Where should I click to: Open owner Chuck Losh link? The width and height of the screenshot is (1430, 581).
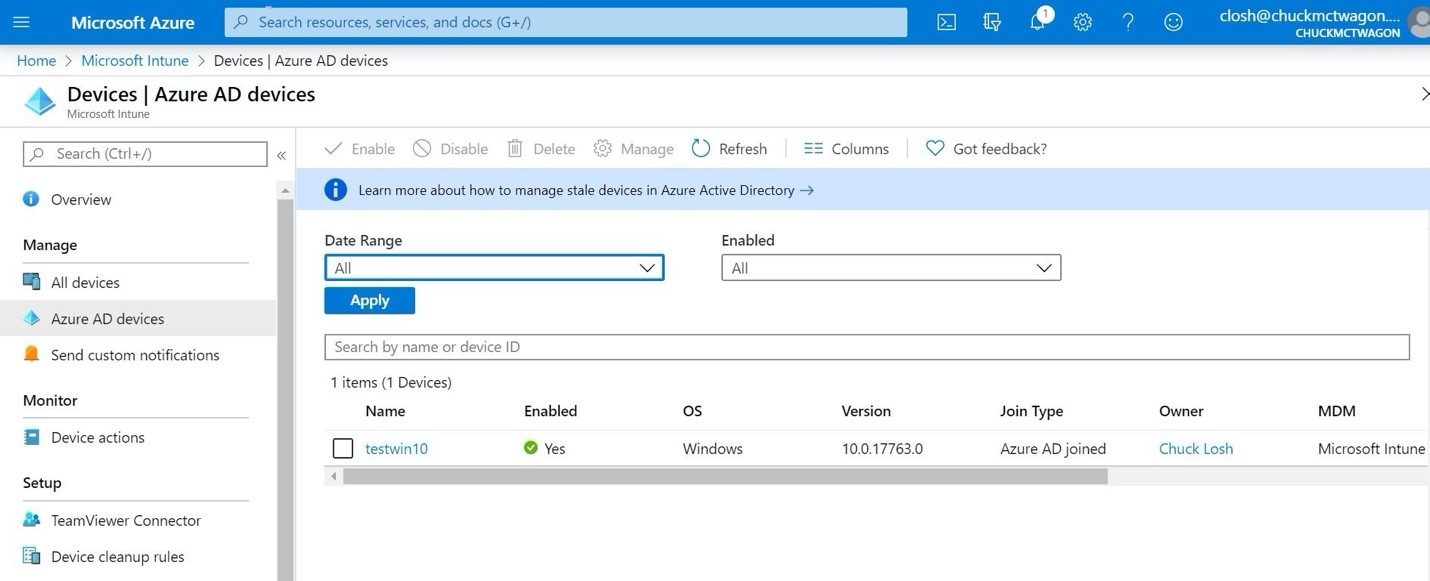[1196, 449]
